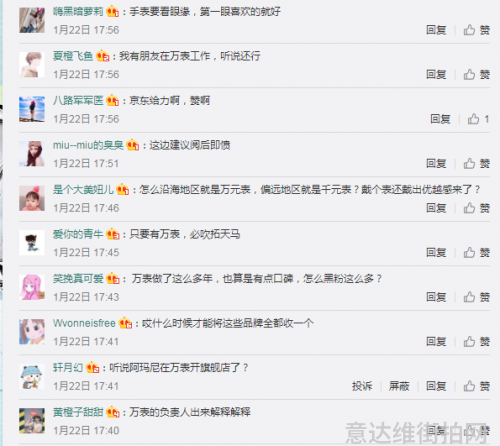The image size is (500, 446).
Task: Like miu--miu的臭臭's comment
Action: point(476,163)
